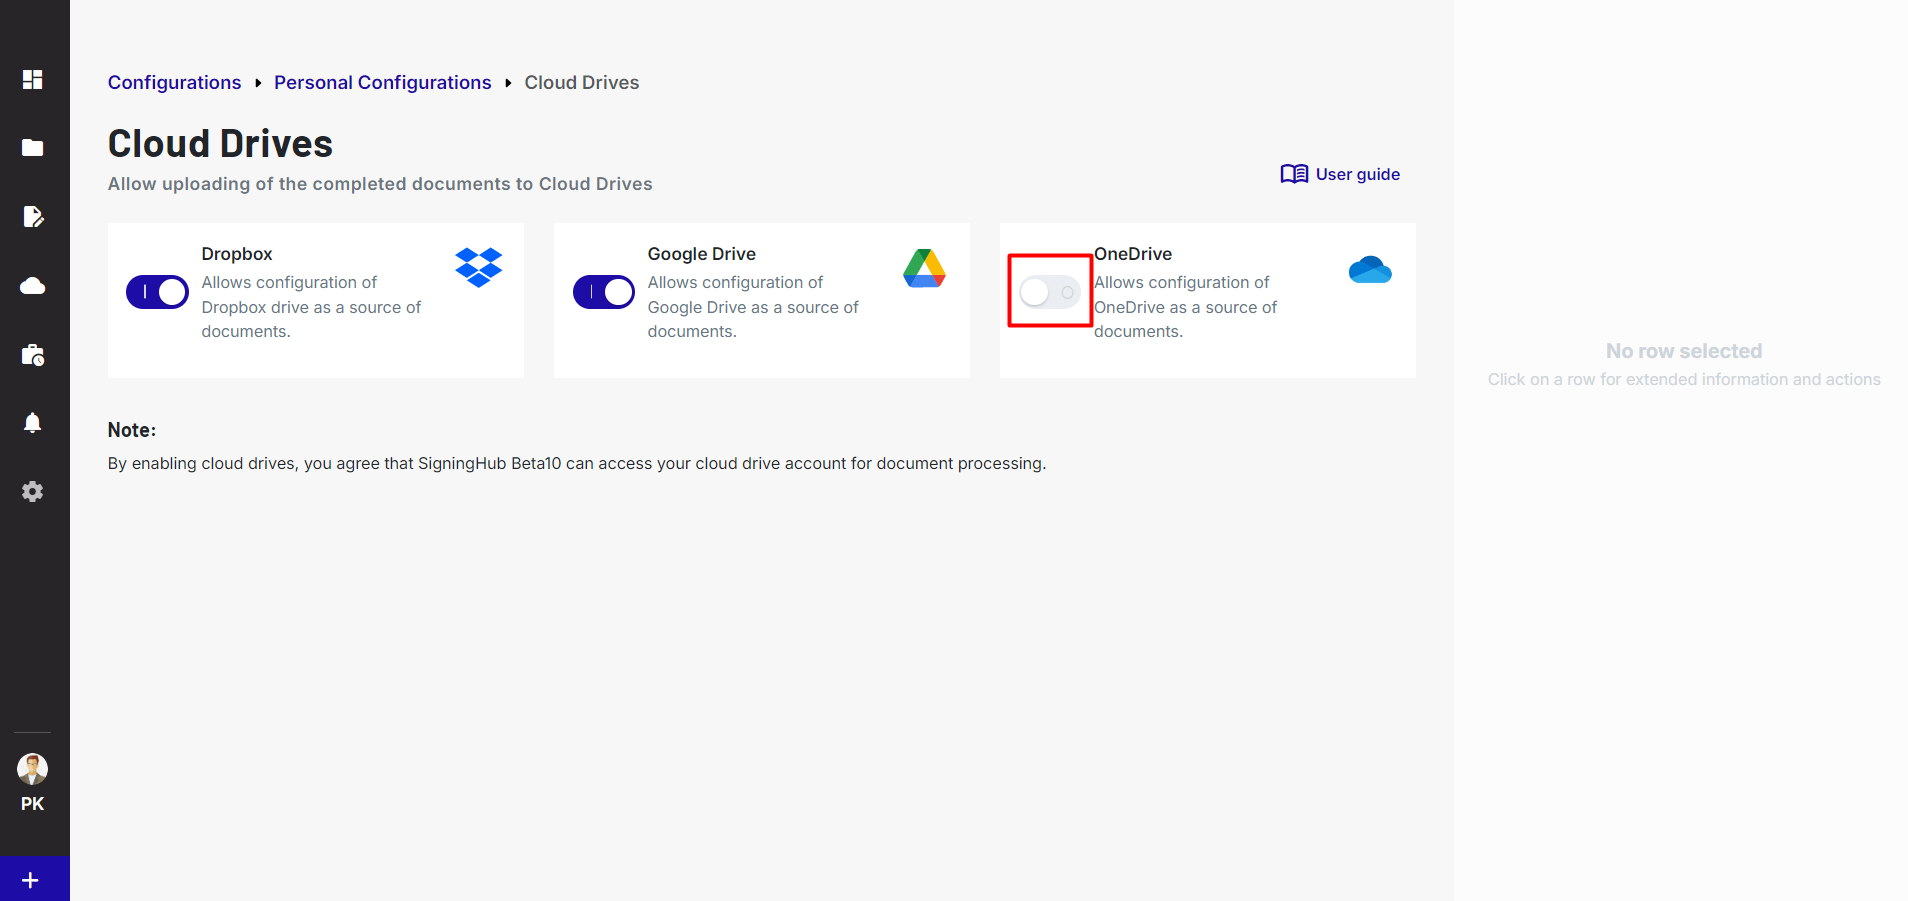Click the OneDrive description text
Viewport: 1908px width, 901px height.
[1186, 307]
